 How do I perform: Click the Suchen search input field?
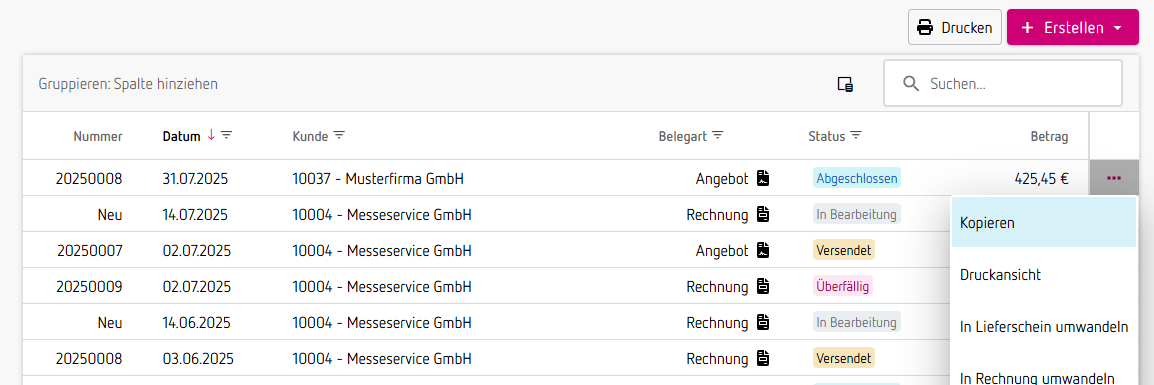[1002, 84]
